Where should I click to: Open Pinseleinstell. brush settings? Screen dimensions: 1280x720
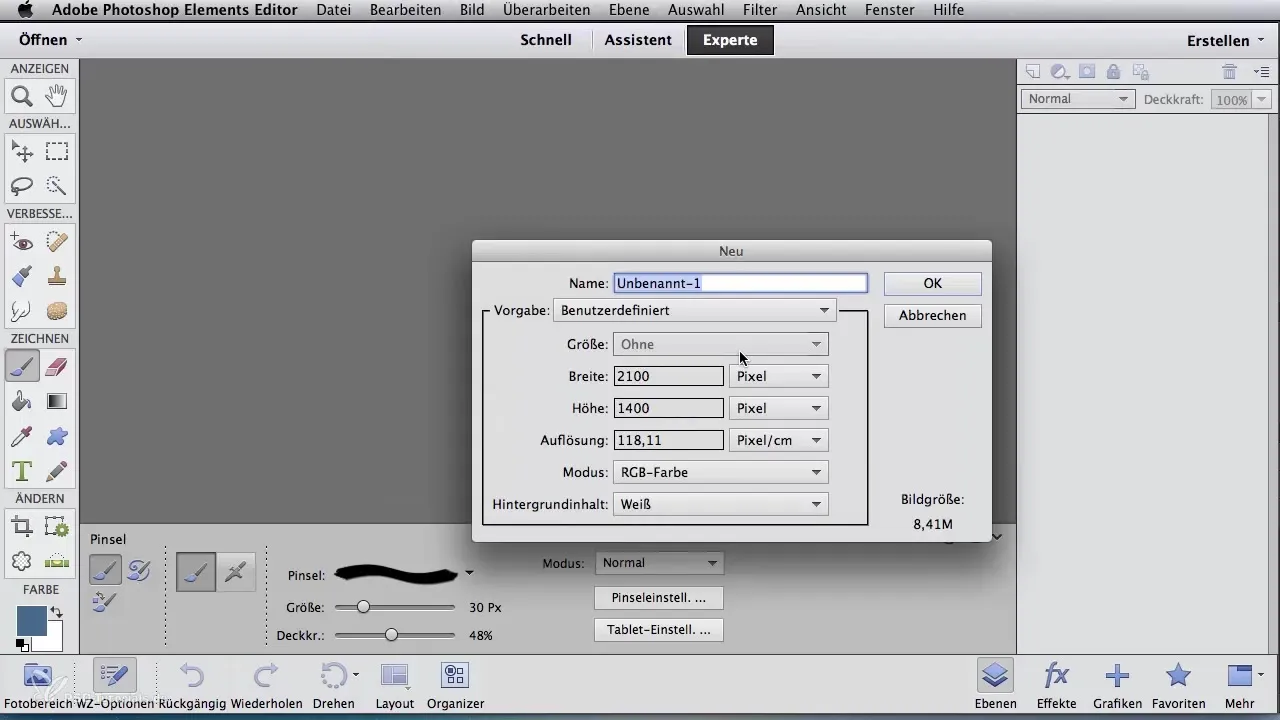(659, 598)
